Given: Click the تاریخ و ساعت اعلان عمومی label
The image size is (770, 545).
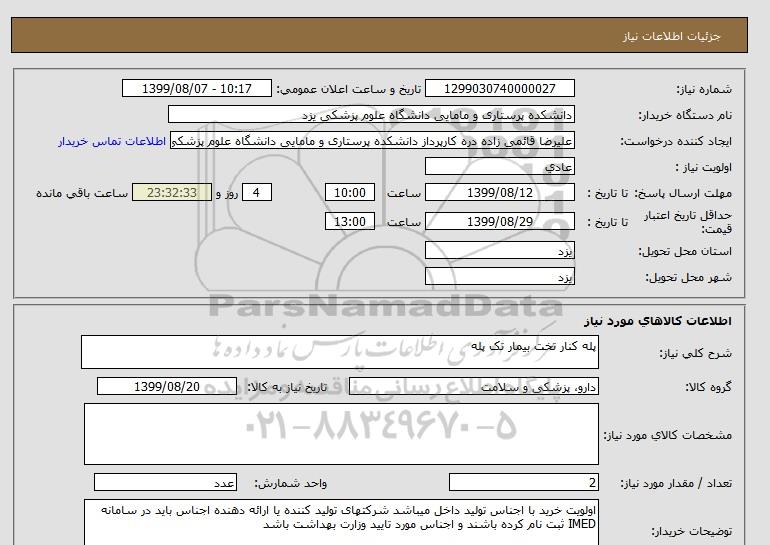Looking at the screenshot, I should (349, 89).
